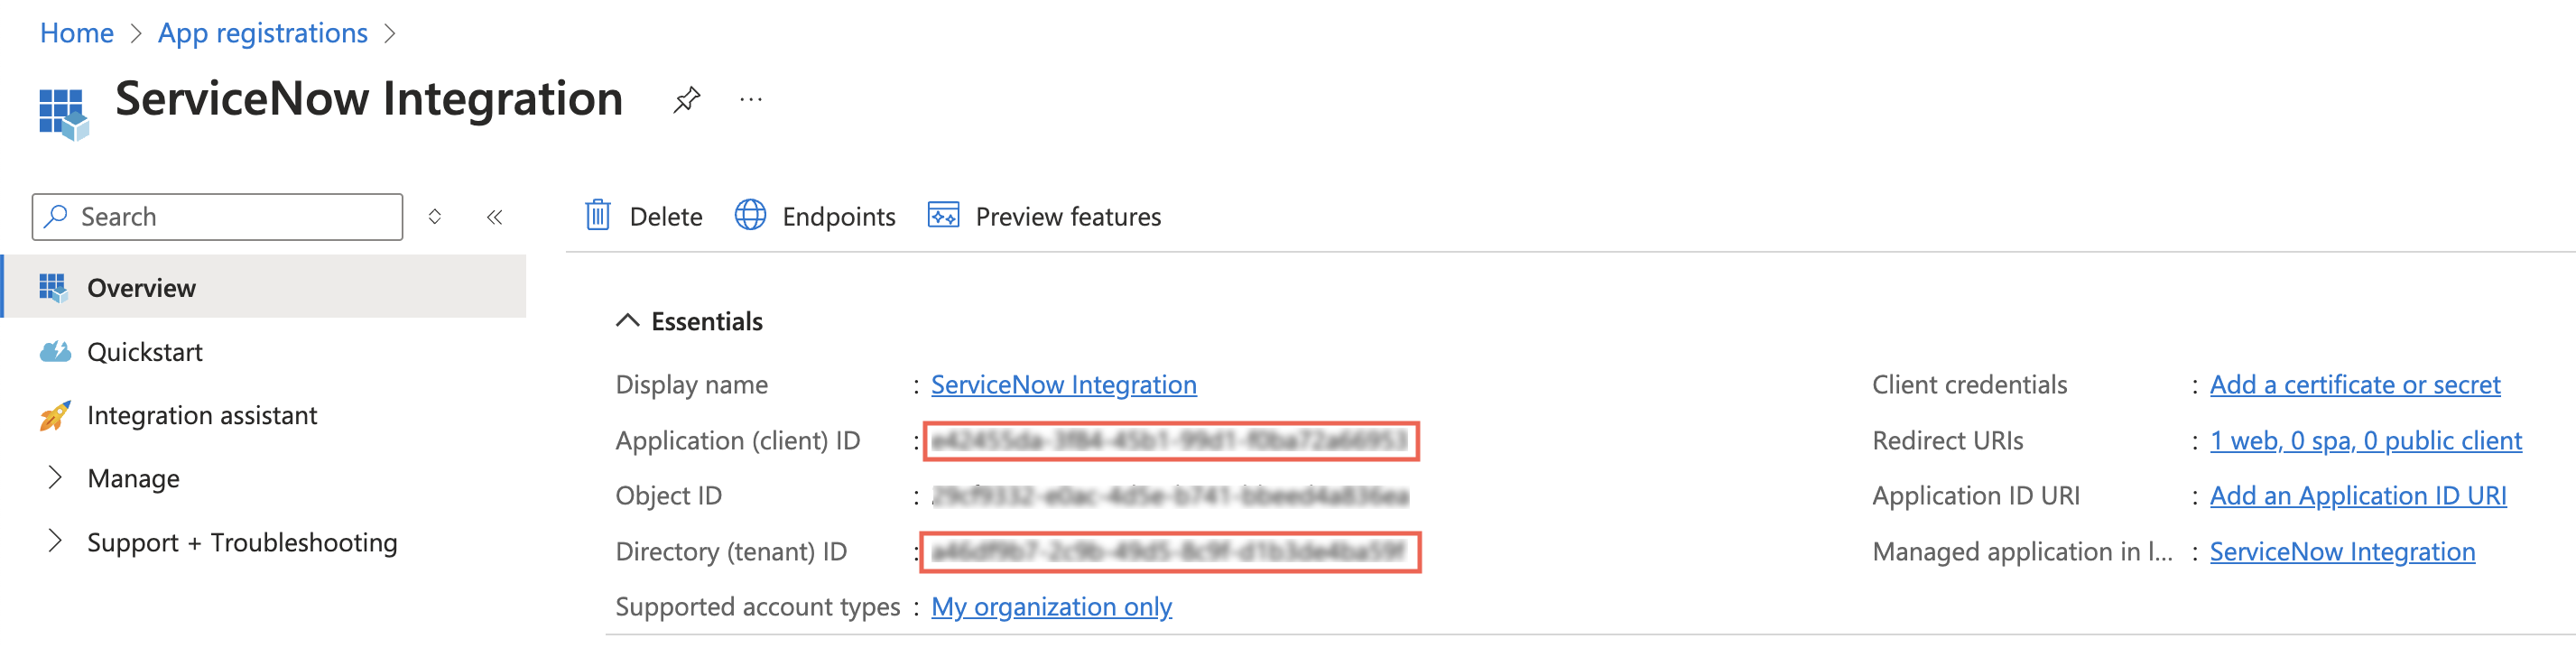The image size is (2576, 648).
Task: Go to App registrations breadcrumb
Action: 263,33
